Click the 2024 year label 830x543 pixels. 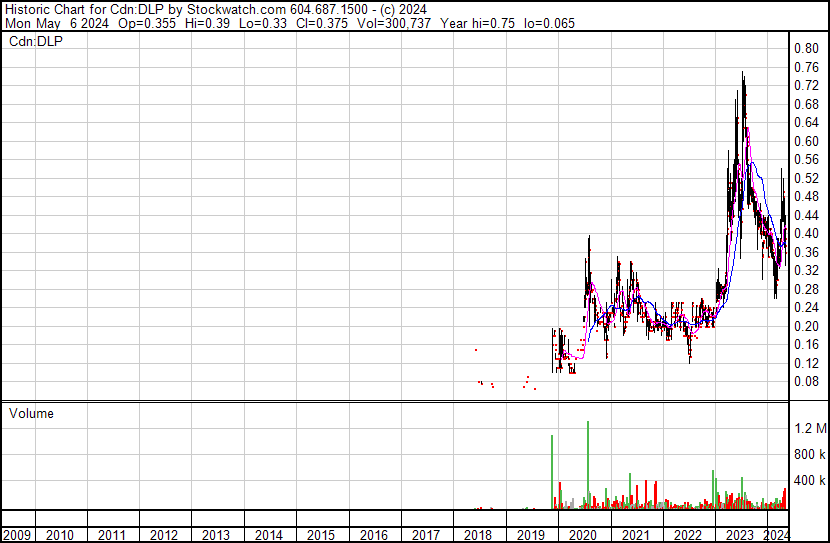(776, 535)
